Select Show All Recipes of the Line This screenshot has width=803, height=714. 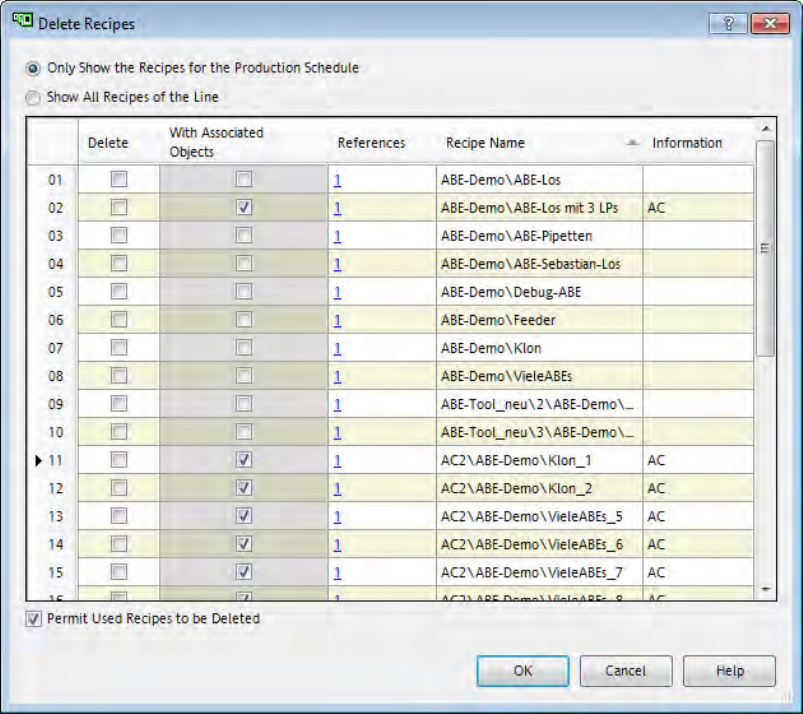pos(34,97)
